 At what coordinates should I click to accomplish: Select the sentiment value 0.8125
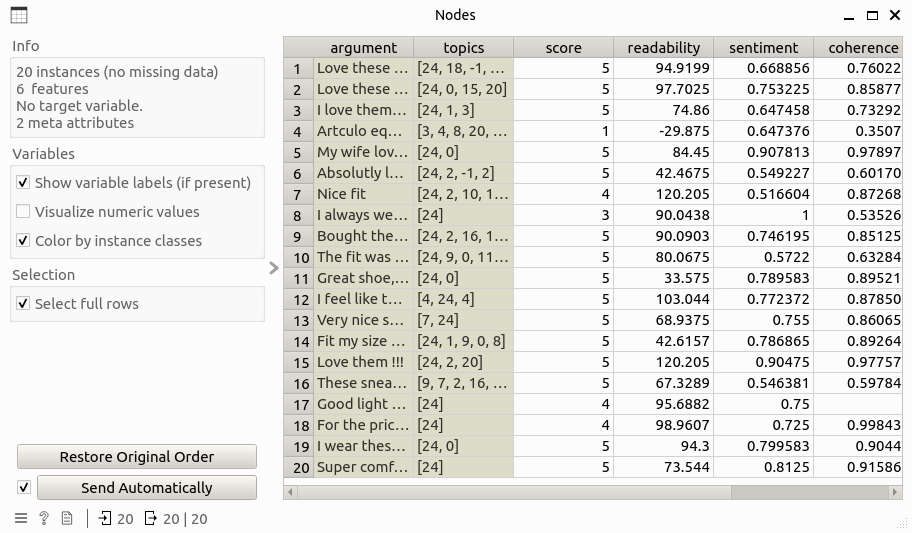click(x=764, y=467)
